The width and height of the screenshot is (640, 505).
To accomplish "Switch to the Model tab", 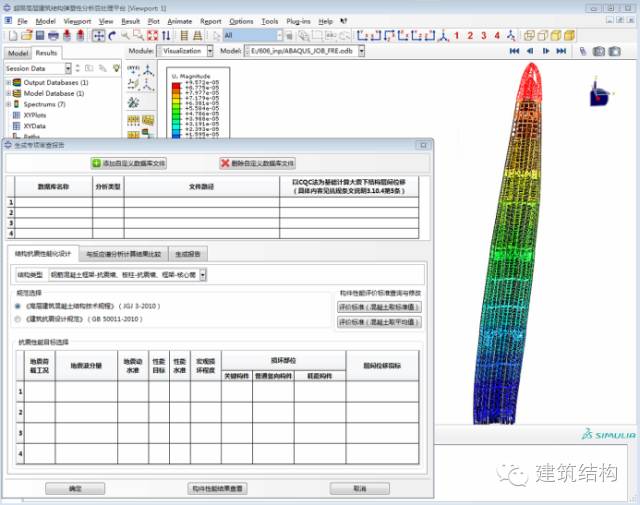I will point(18,53).
